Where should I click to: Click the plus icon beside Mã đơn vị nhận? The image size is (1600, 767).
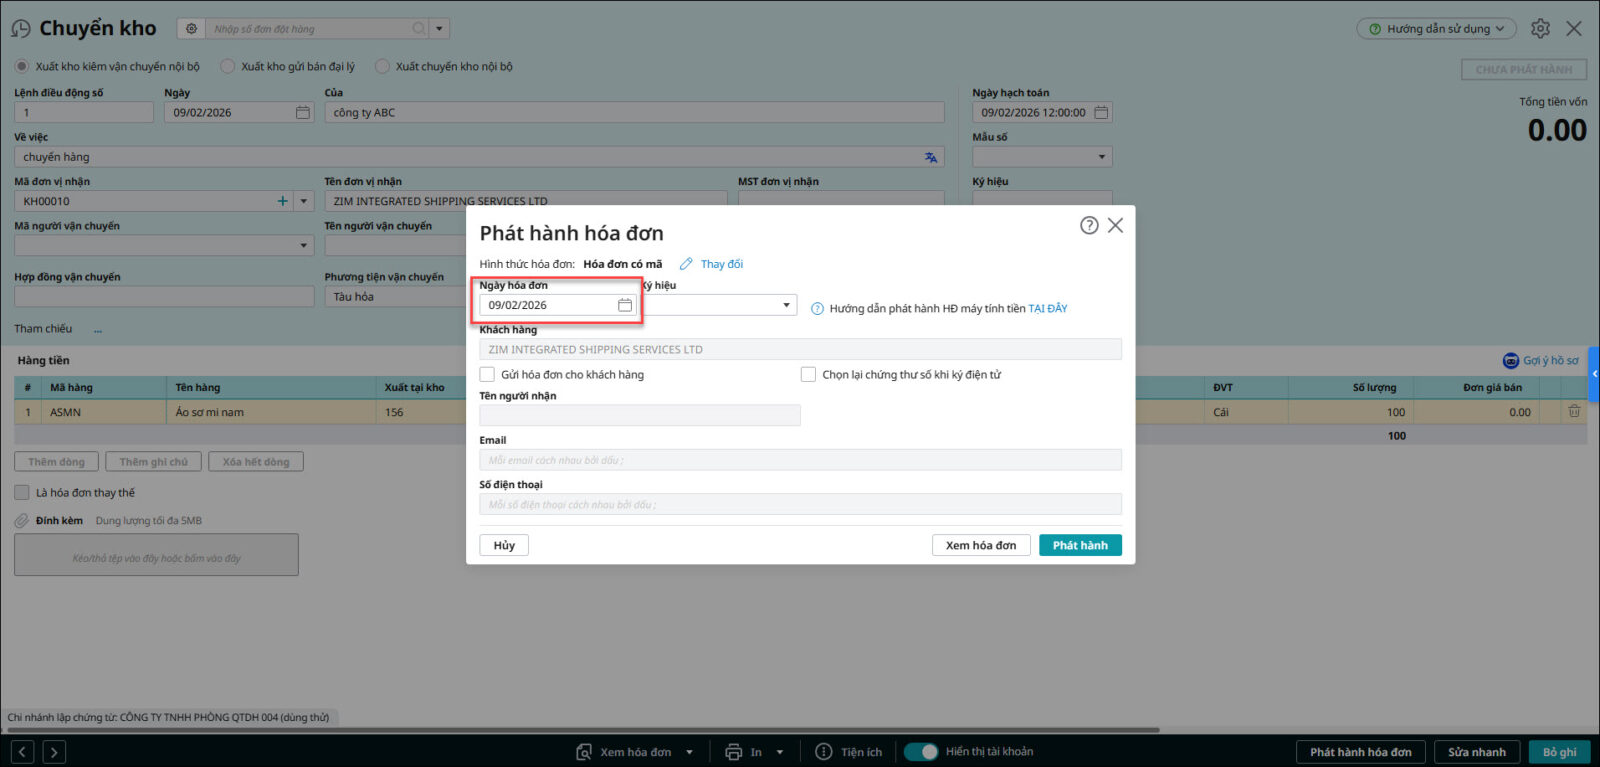[x=282, y=201]
